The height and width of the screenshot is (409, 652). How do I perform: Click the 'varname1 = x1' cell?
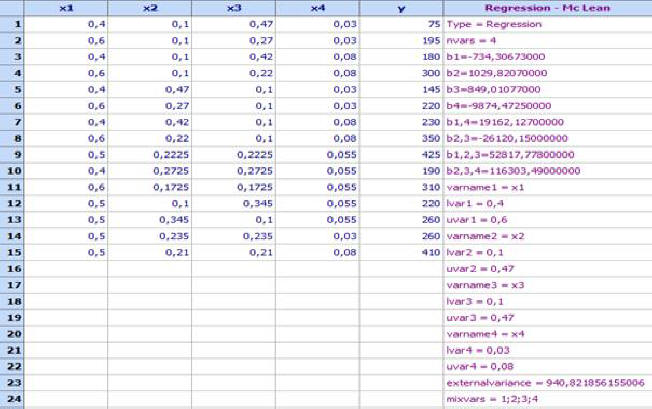(547, 187)
